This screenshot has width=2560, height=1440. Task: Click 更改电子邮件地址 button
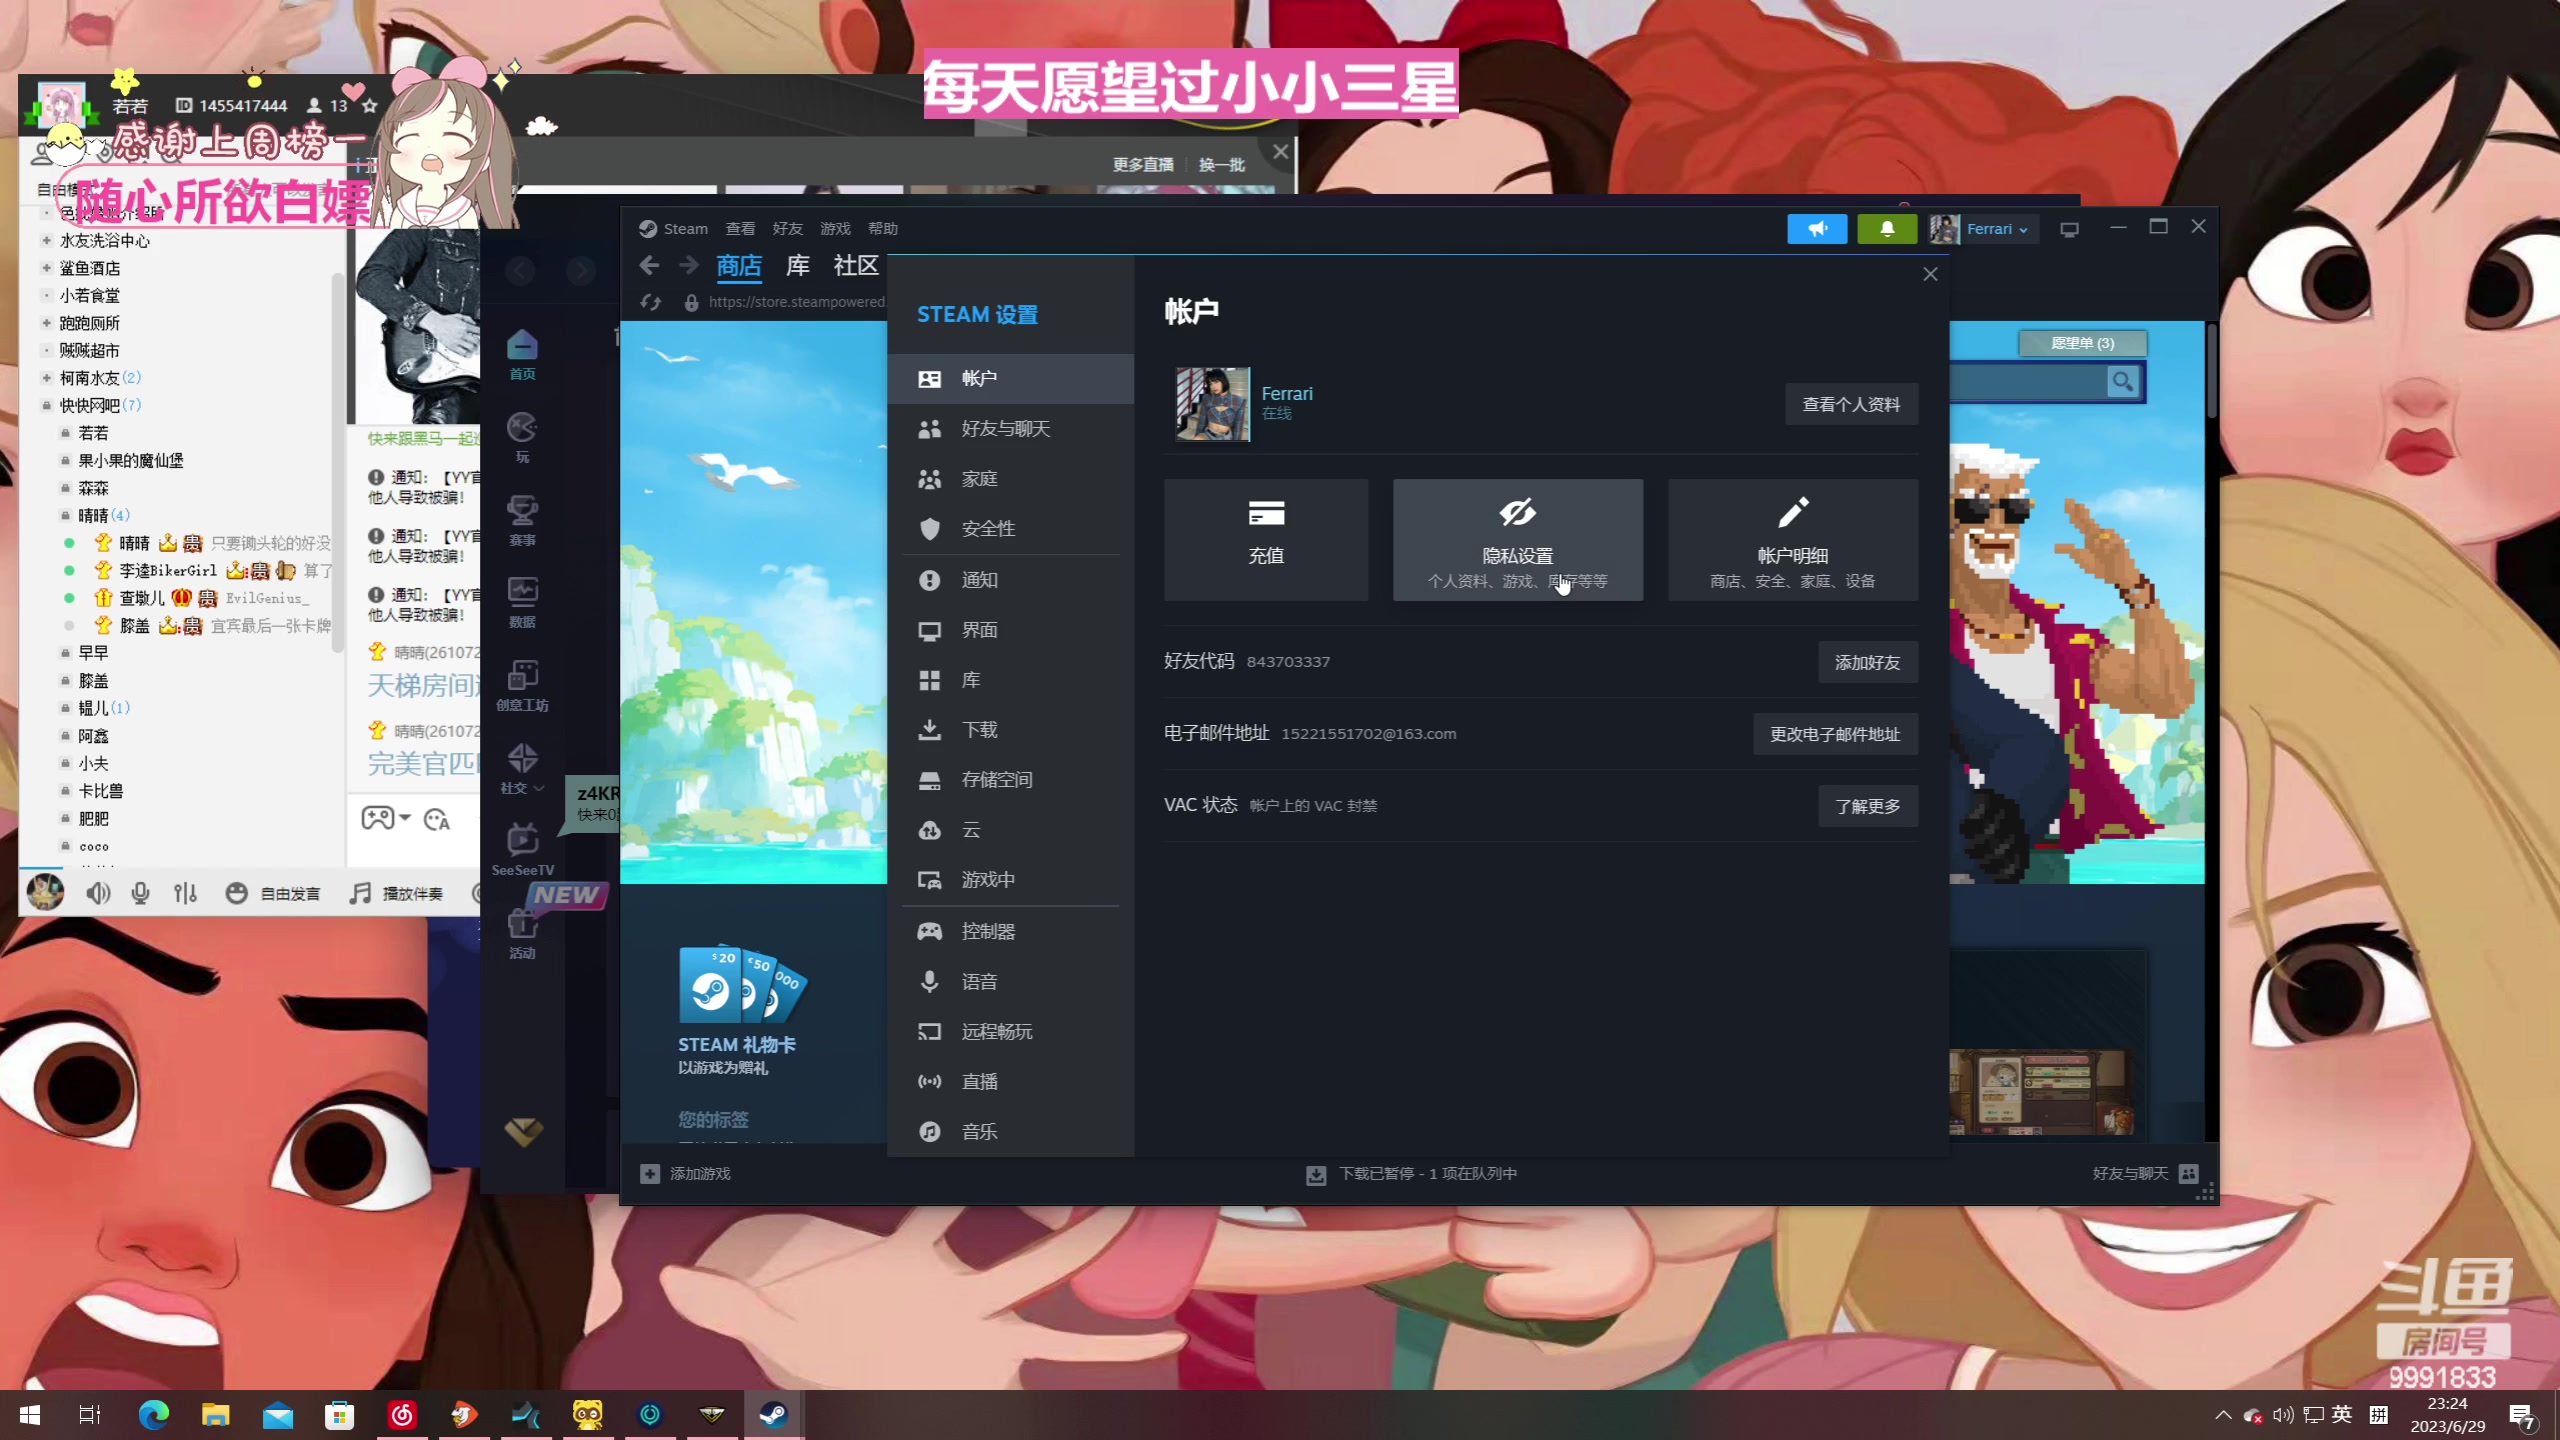tap(1835, 734)
